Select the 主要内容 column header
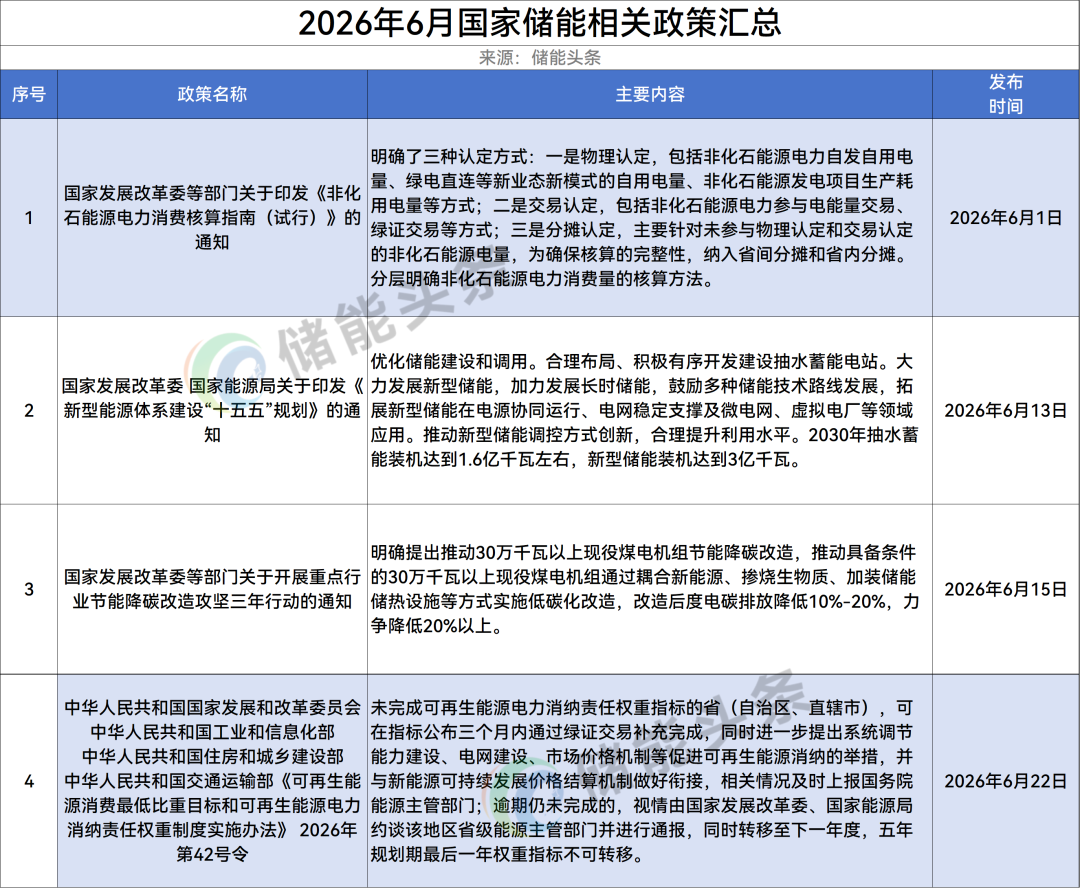 (650, 94)
